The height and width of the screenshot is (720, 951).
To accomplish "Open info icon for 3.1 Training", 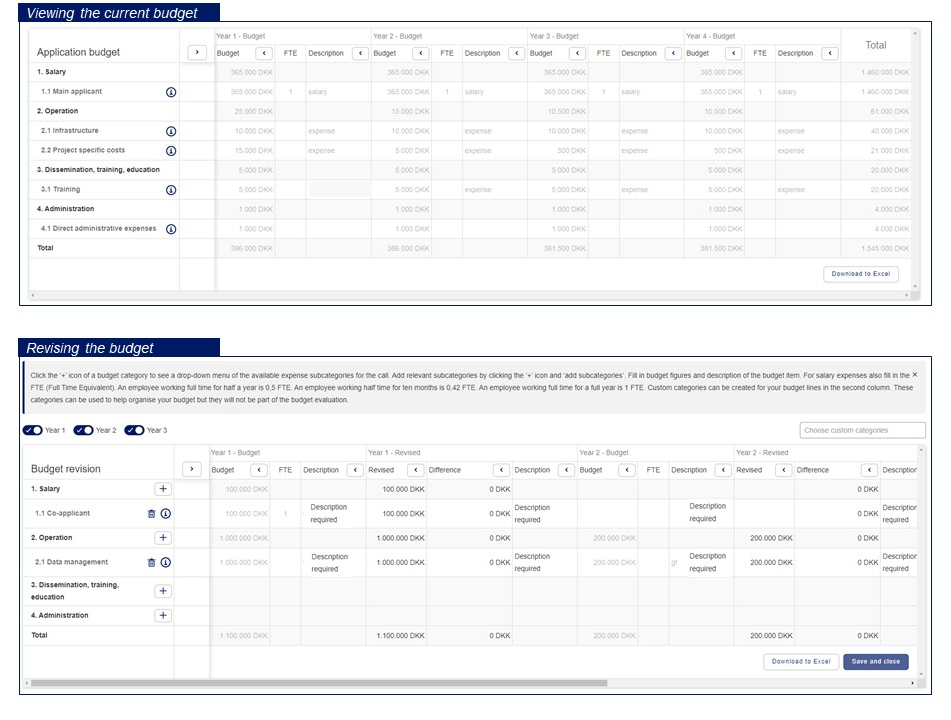I will click(x=171, y=190).
